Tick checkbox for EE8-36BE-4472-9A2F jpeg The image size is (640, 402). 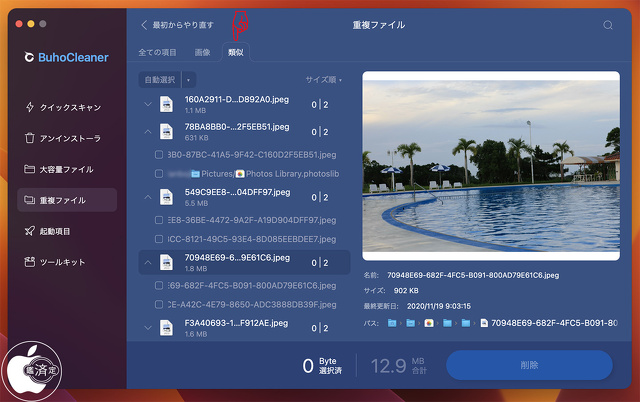tap(159, 220)
